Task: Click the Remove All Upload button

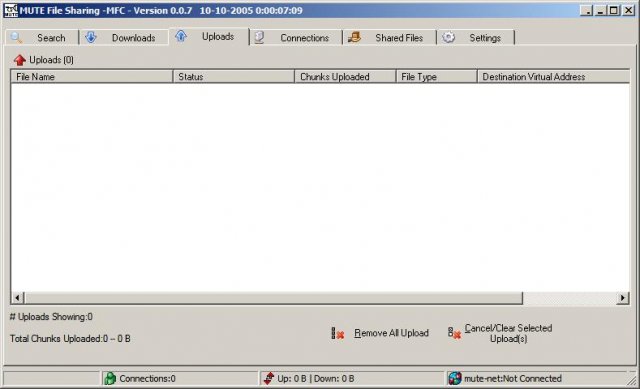Action: coord(380,333)
